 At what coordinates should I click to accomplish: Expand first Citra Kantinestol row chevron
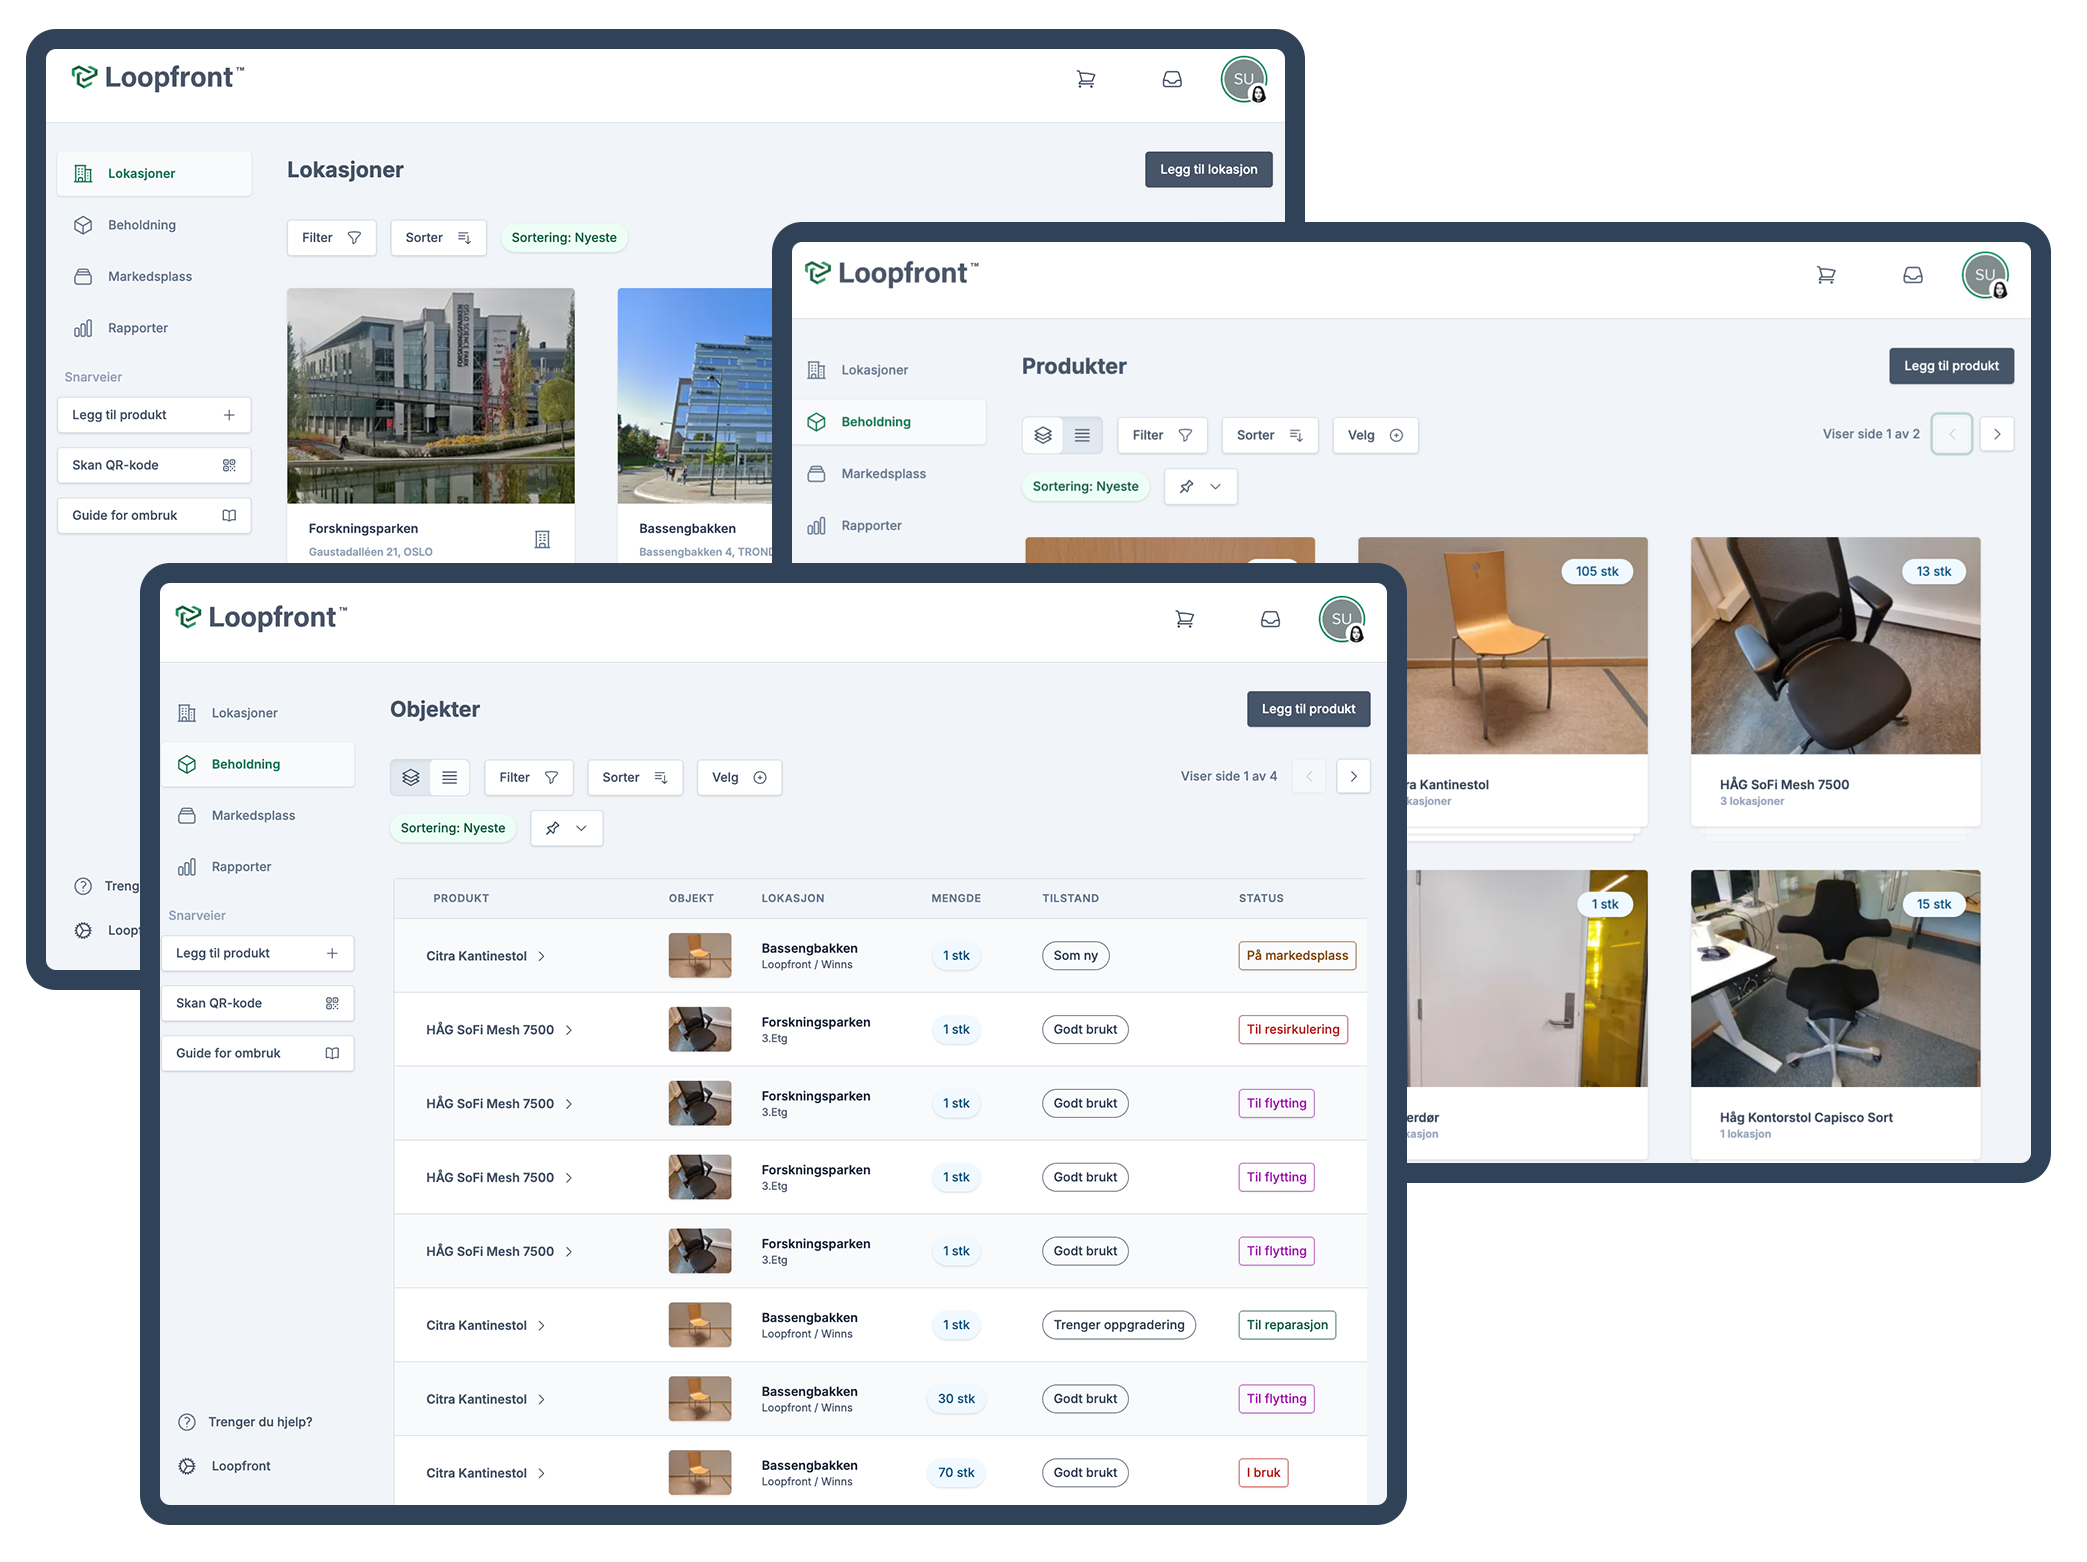[542, 956]
